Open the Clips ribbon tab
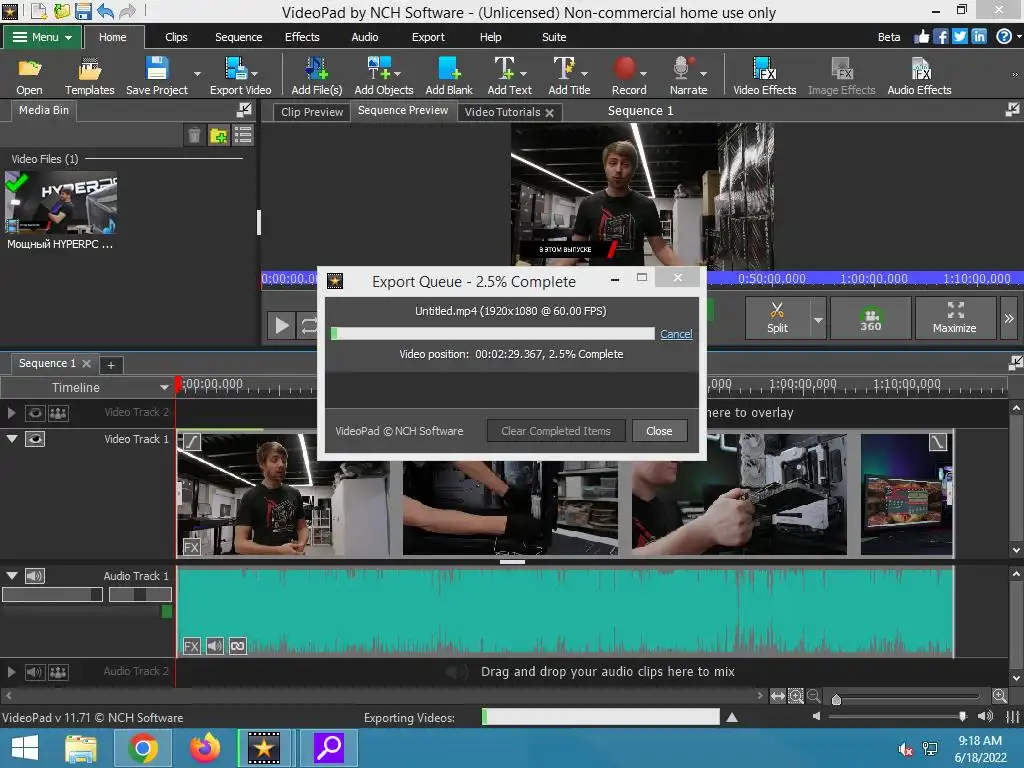The height and width of the screenshot is (768, 1024). (x=176, y=37)
